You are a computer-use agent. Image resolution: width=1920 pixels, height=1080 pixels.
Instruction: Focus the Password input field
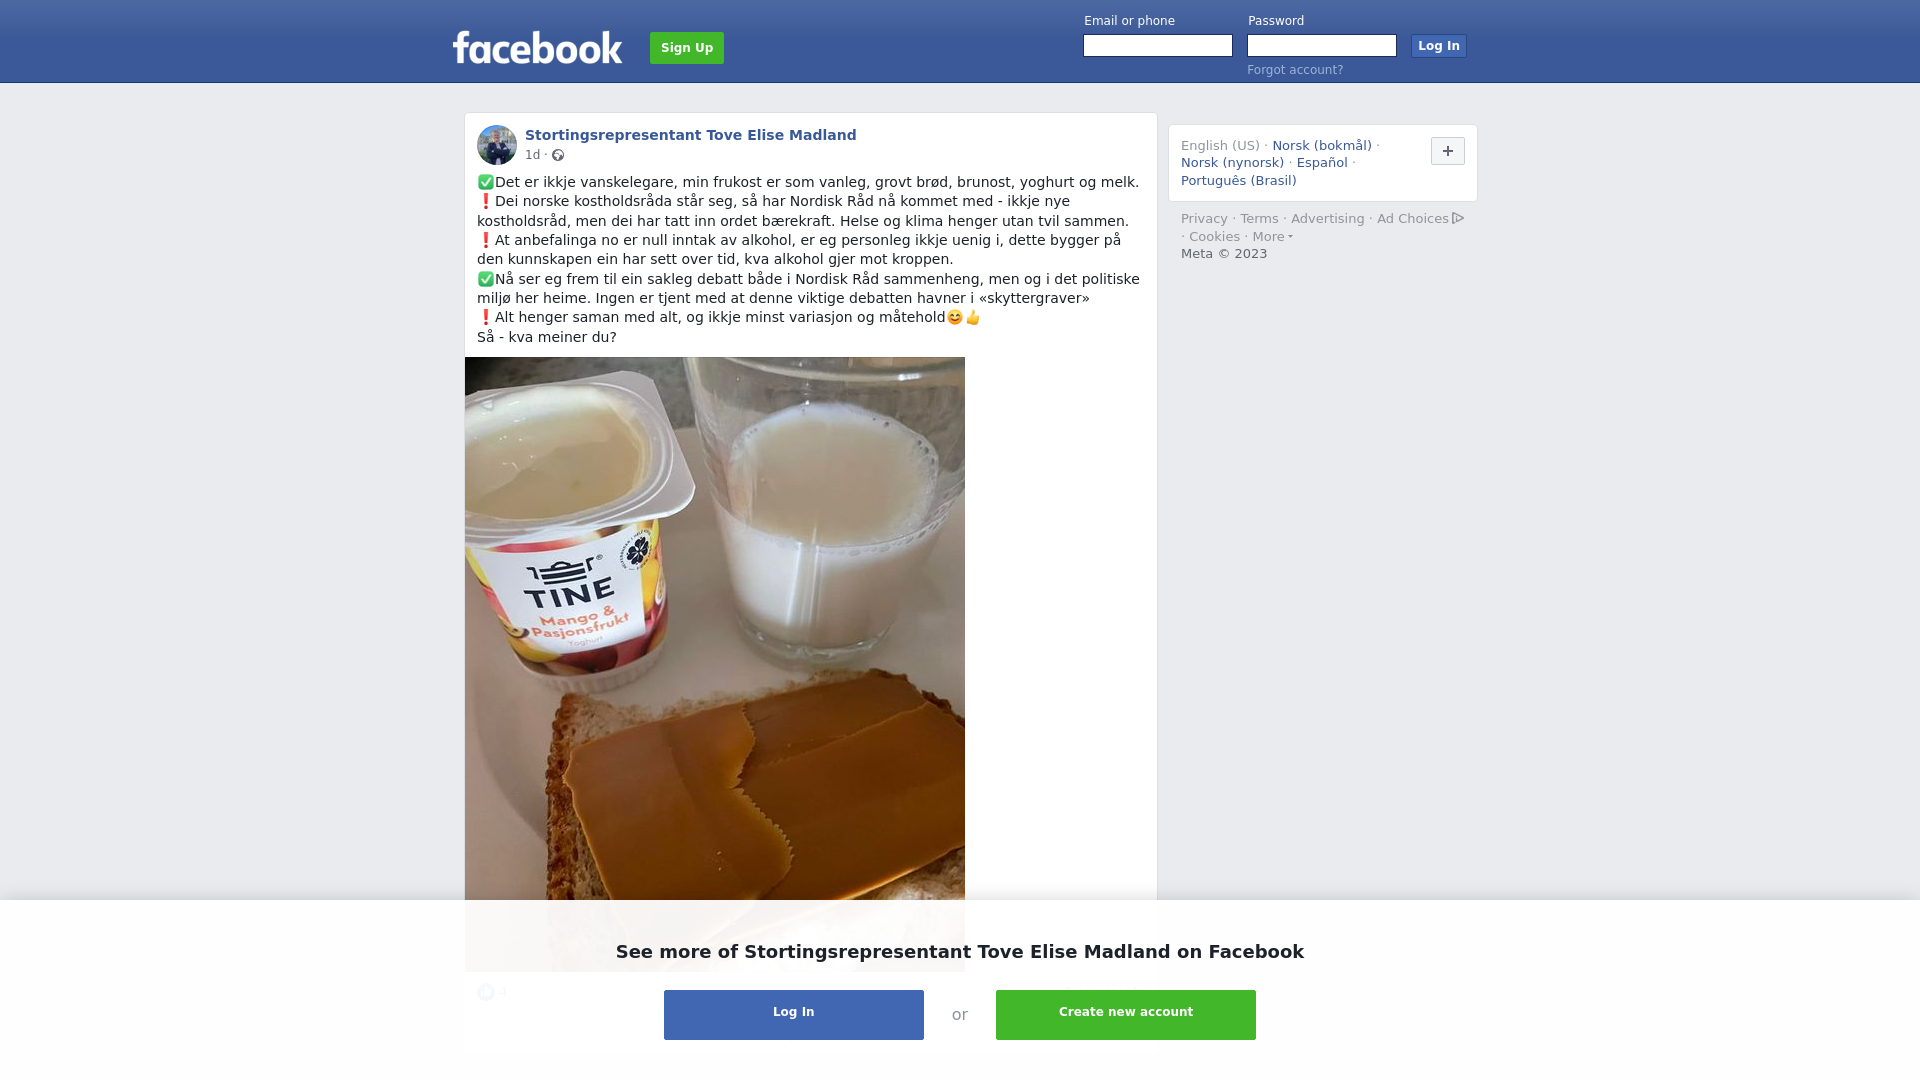1322,46
